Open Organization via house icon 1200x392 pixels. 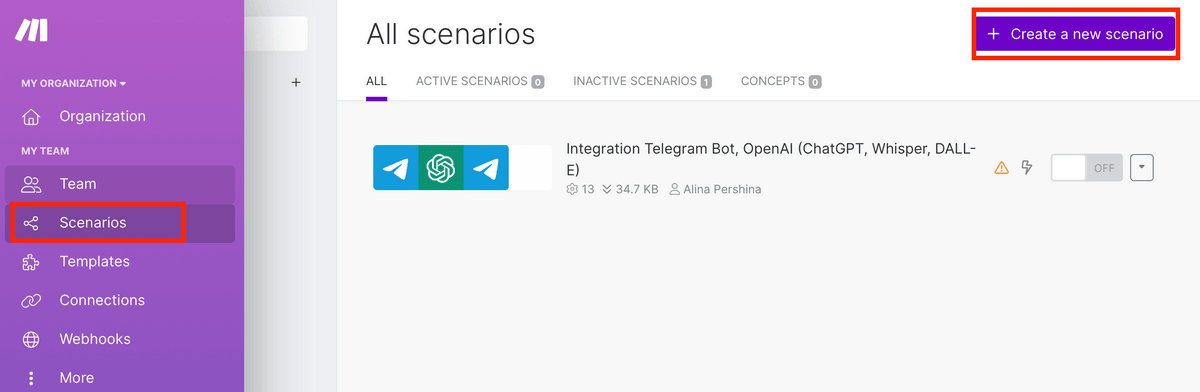coord(31,116)
